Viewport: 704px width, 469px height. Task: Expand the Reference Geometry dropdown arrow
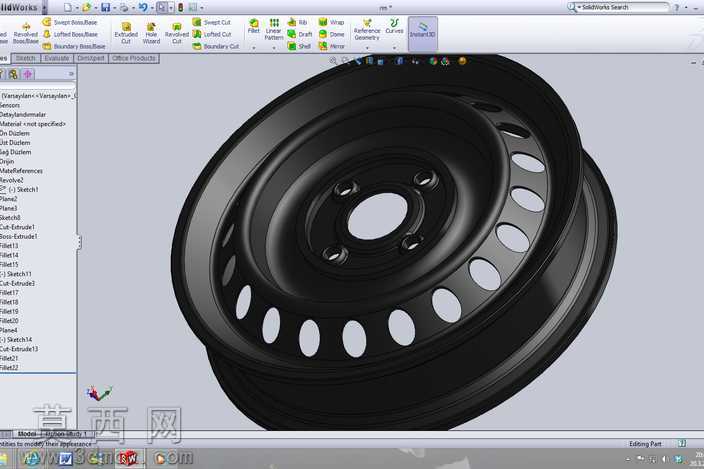(367, 48)
